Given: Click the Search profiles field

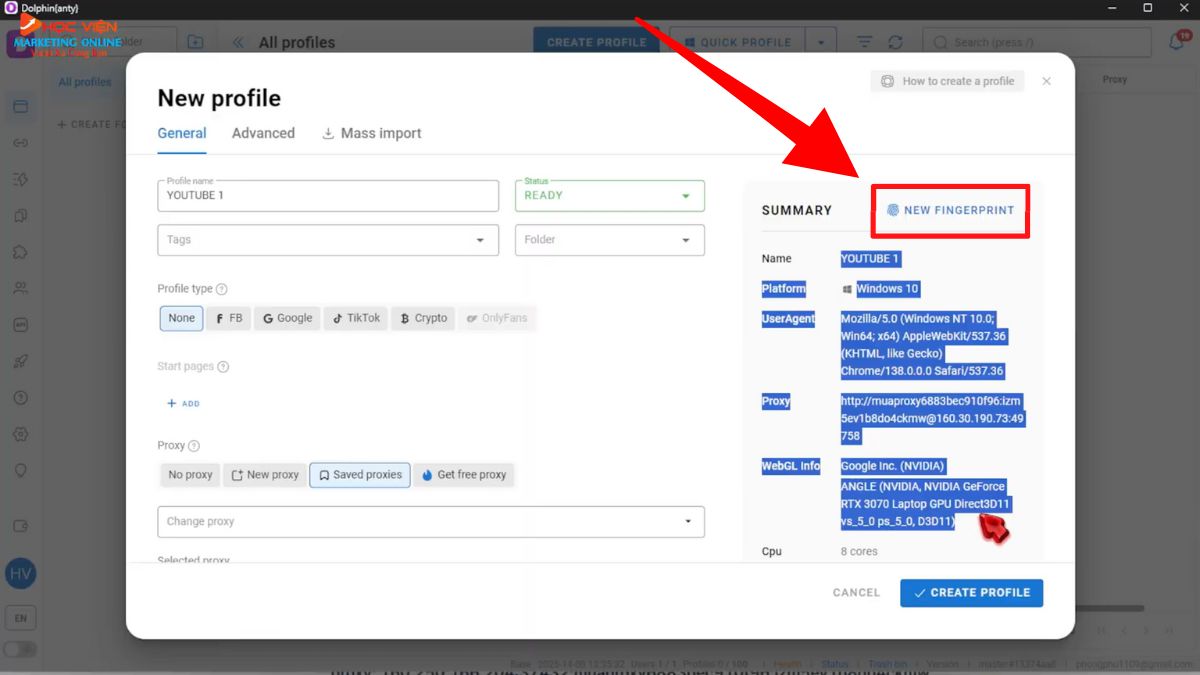Looking at the screenshot, I should [1039, 42].
